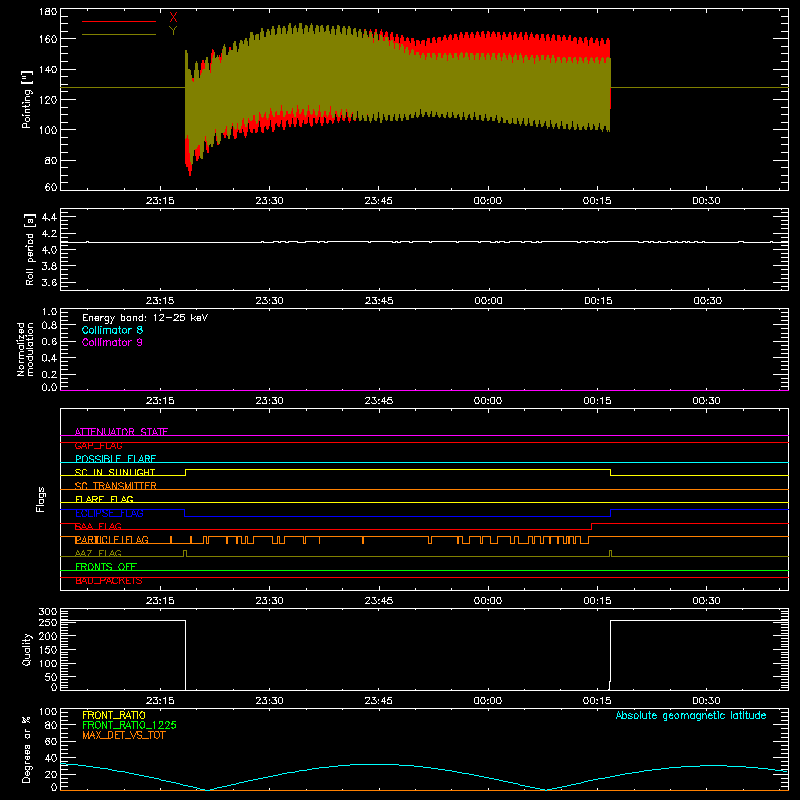Click '00:00' time label under the Pointing plot
The image size is (800, 800).
(488, 201)
